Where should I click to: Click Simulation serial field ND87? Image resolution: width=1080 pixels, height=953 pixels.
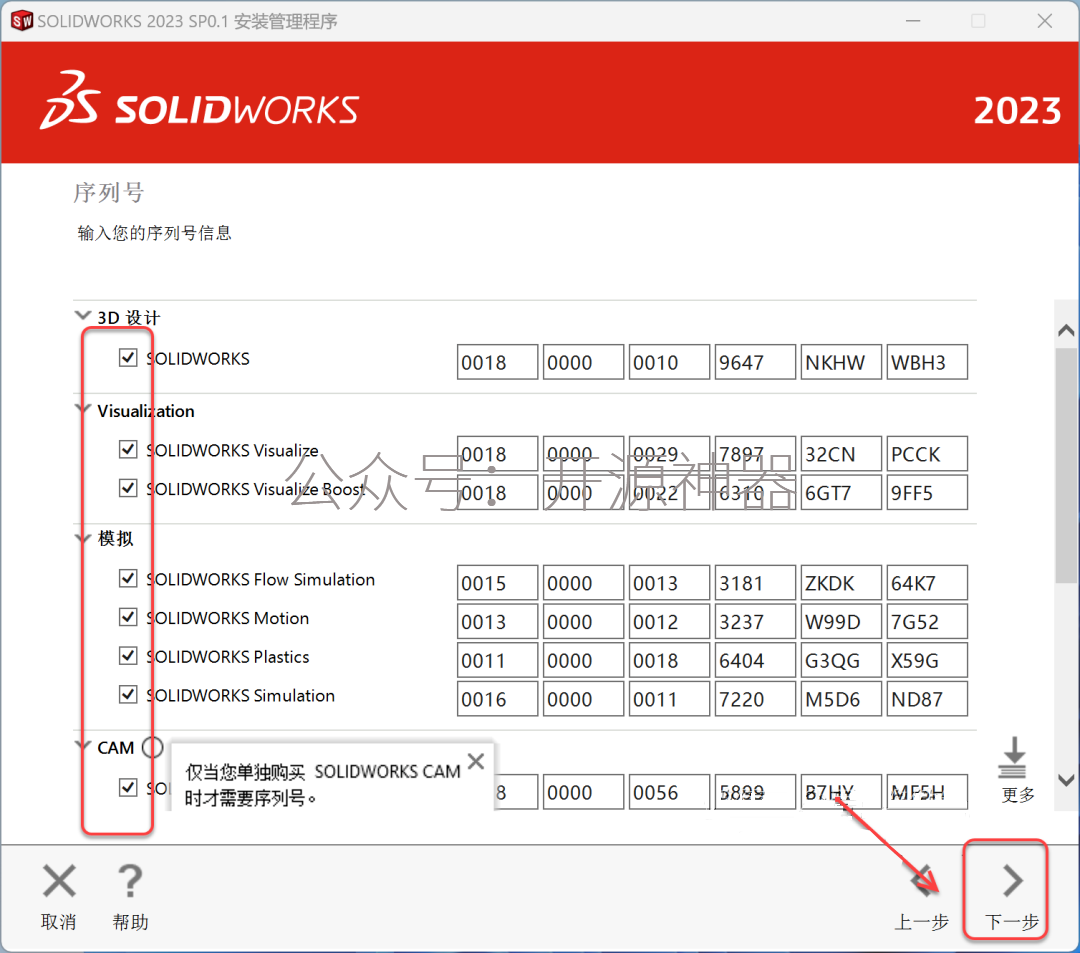[927, 698]
